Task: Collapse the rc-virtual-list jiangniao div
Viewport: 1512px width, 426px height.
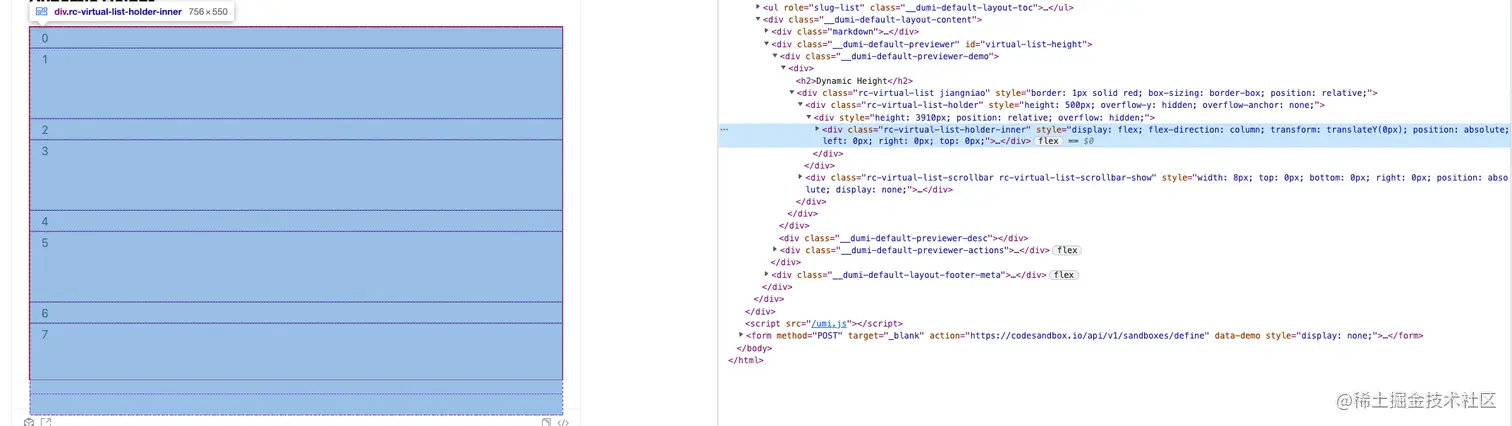Action: tap(792, 93)
